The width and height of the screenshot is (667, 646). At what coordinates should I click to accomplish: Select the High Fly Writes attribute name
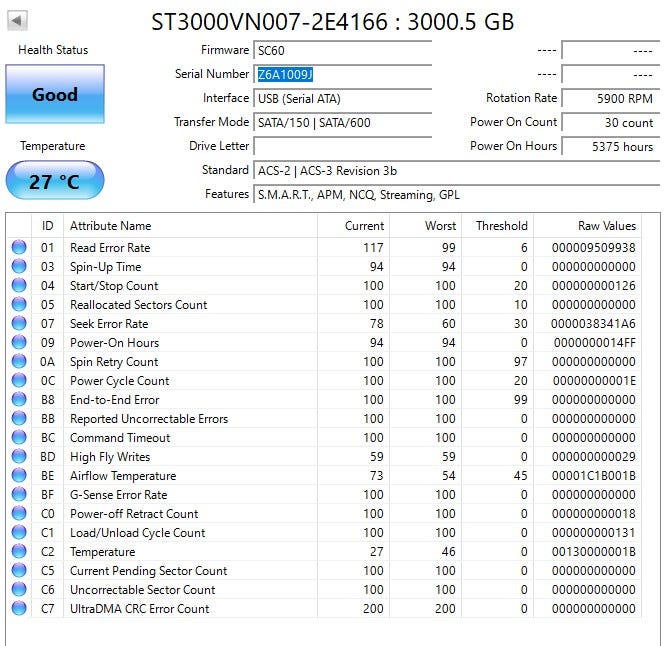pyautogui.click(x=110, y=457)
